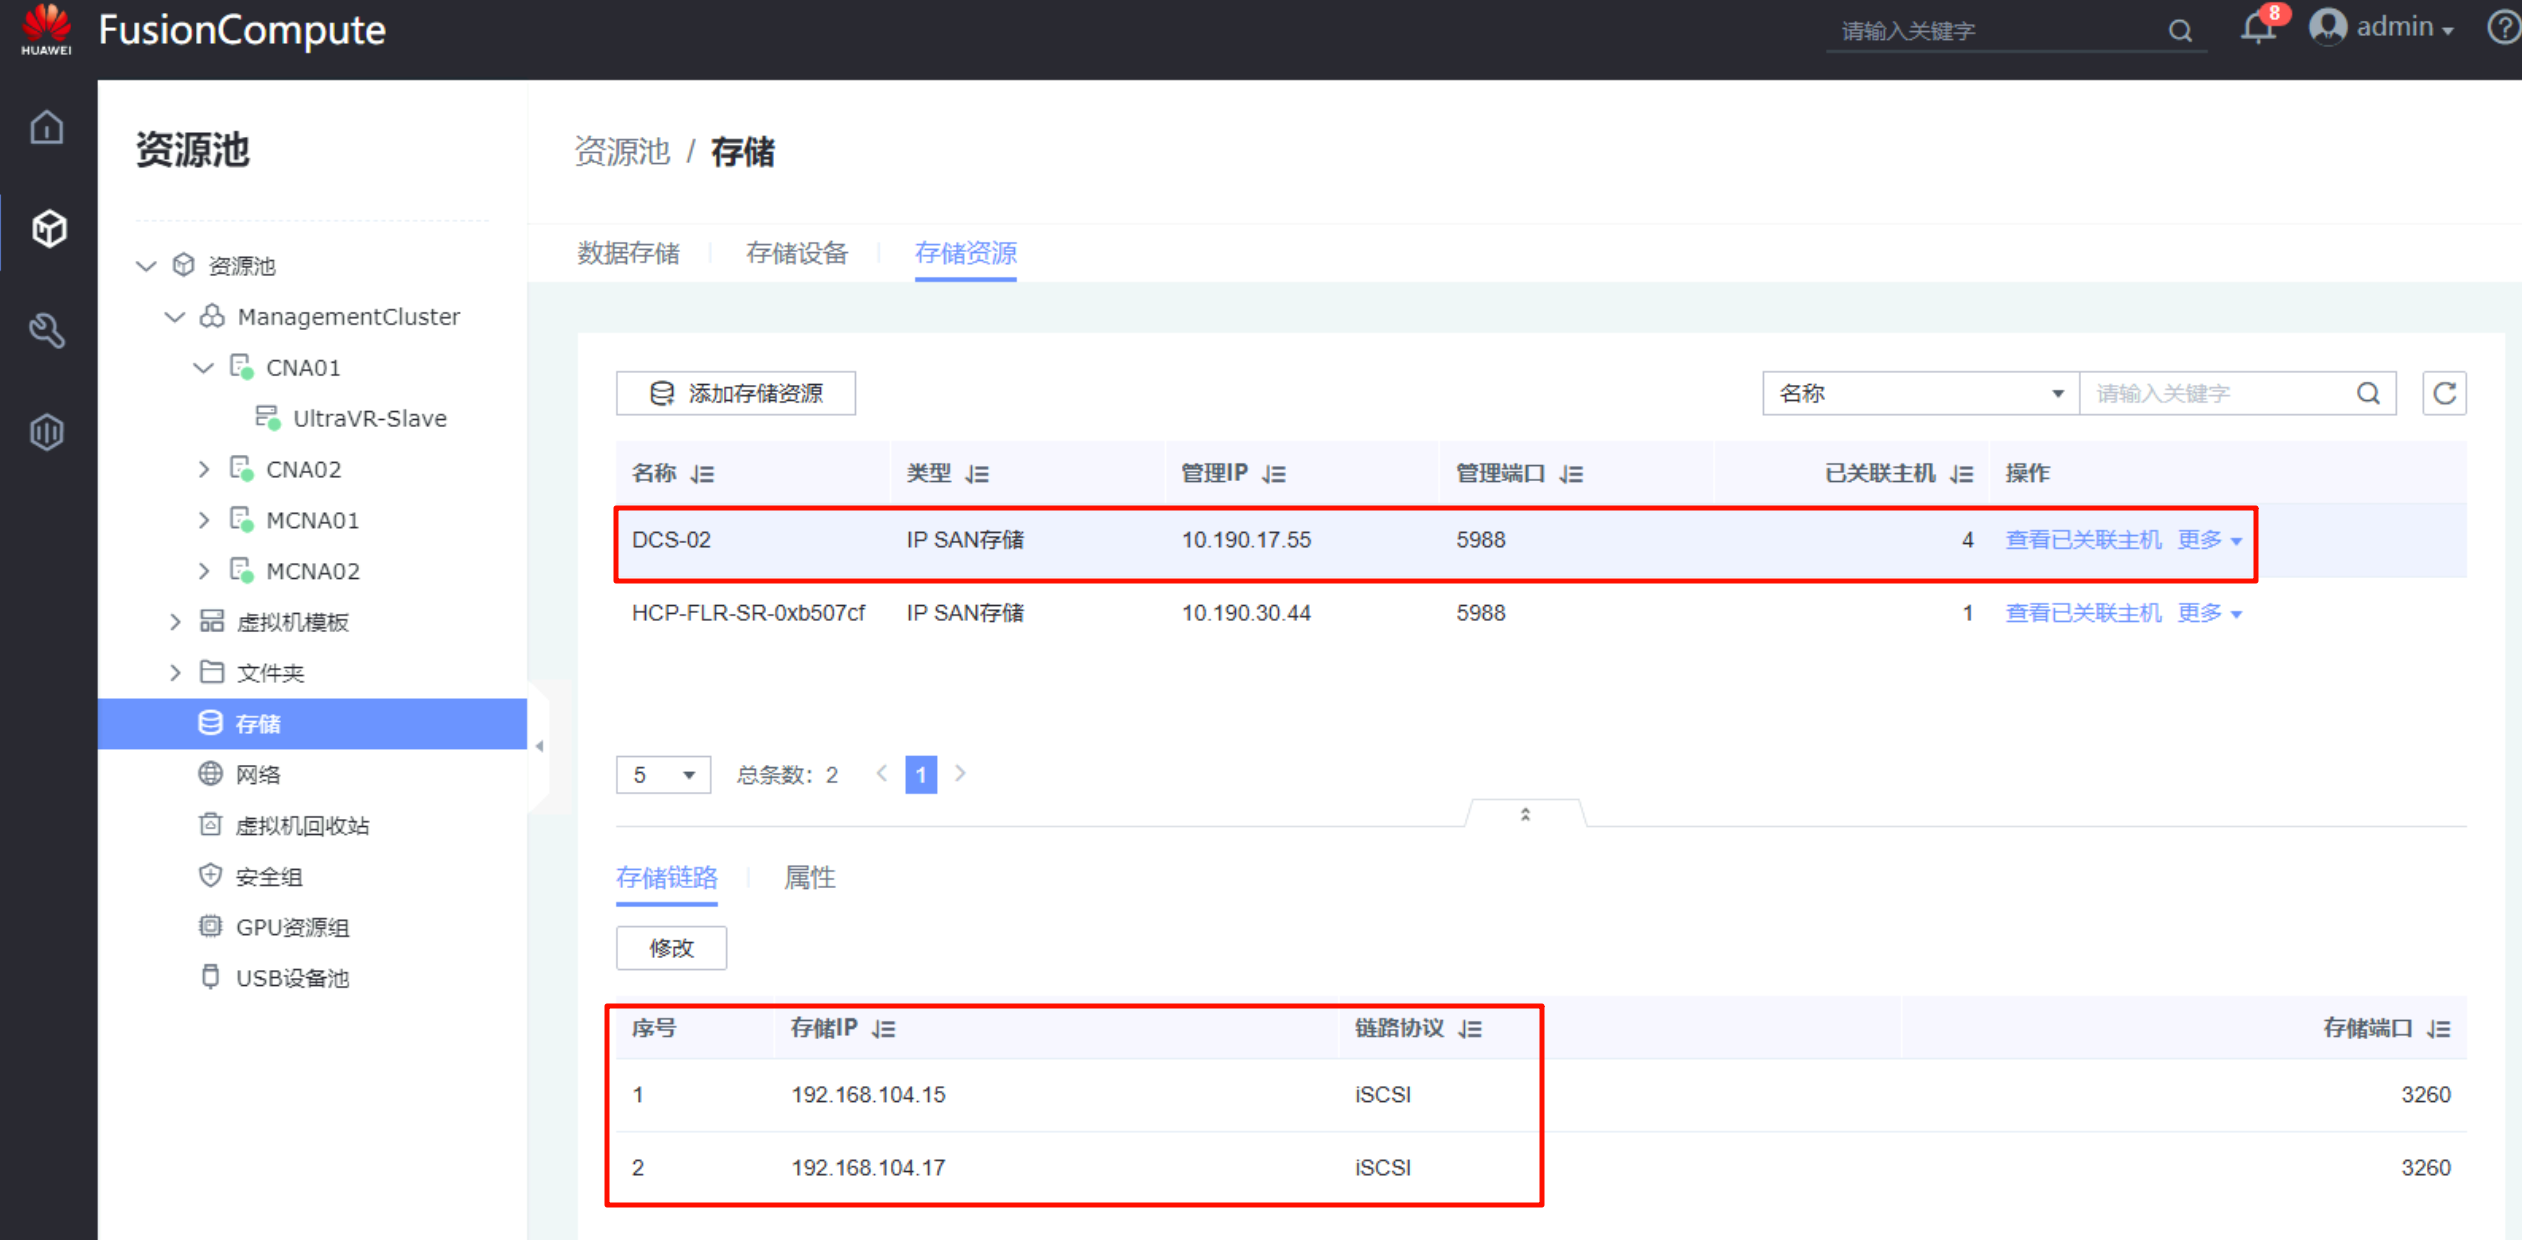Sort table by 已关联主机 column

coord(1962,474)
